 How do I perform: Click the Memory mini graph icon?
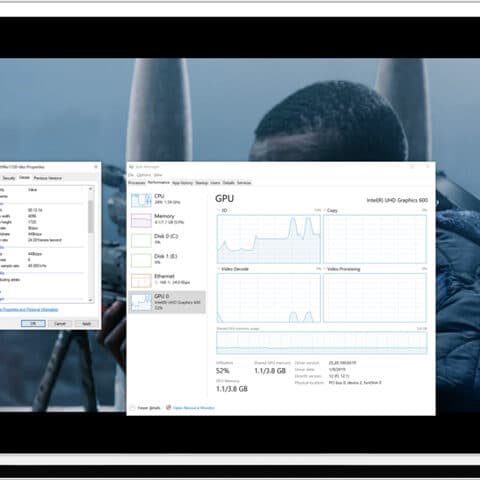click(x=141, y=220)
